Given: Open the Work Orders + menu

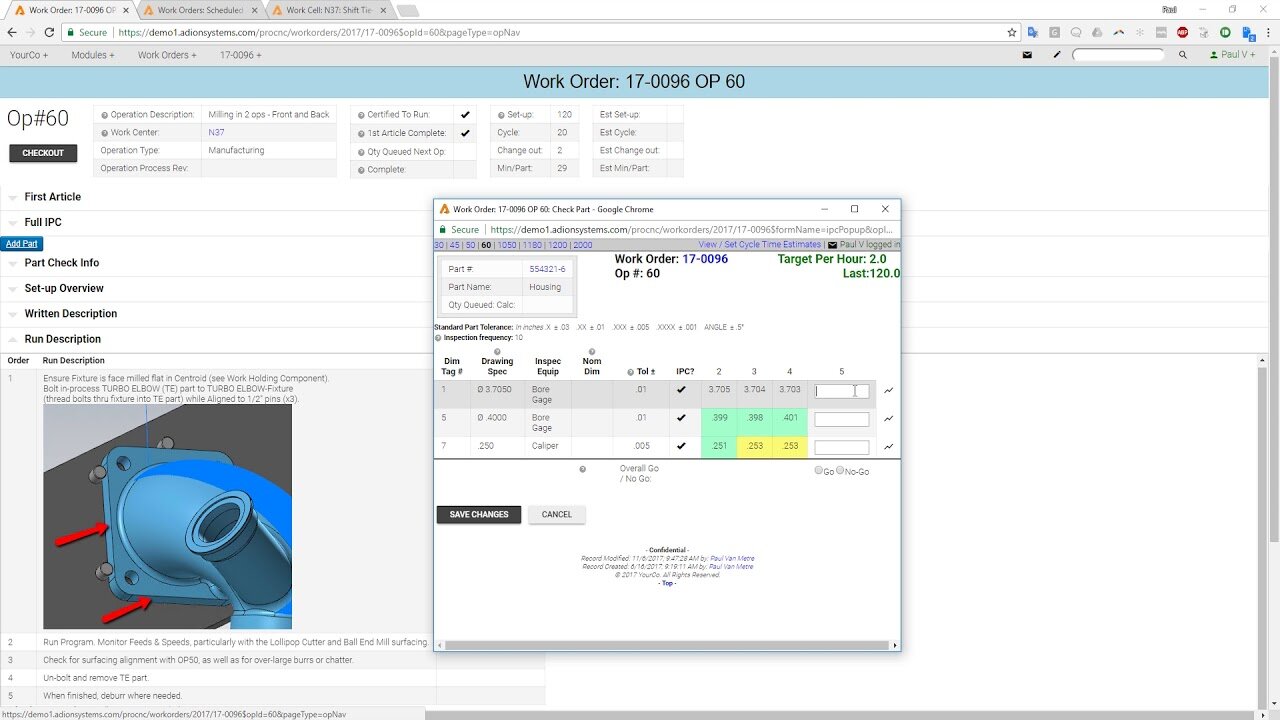Looking at the screenshot, I should [x=167, y=55].
